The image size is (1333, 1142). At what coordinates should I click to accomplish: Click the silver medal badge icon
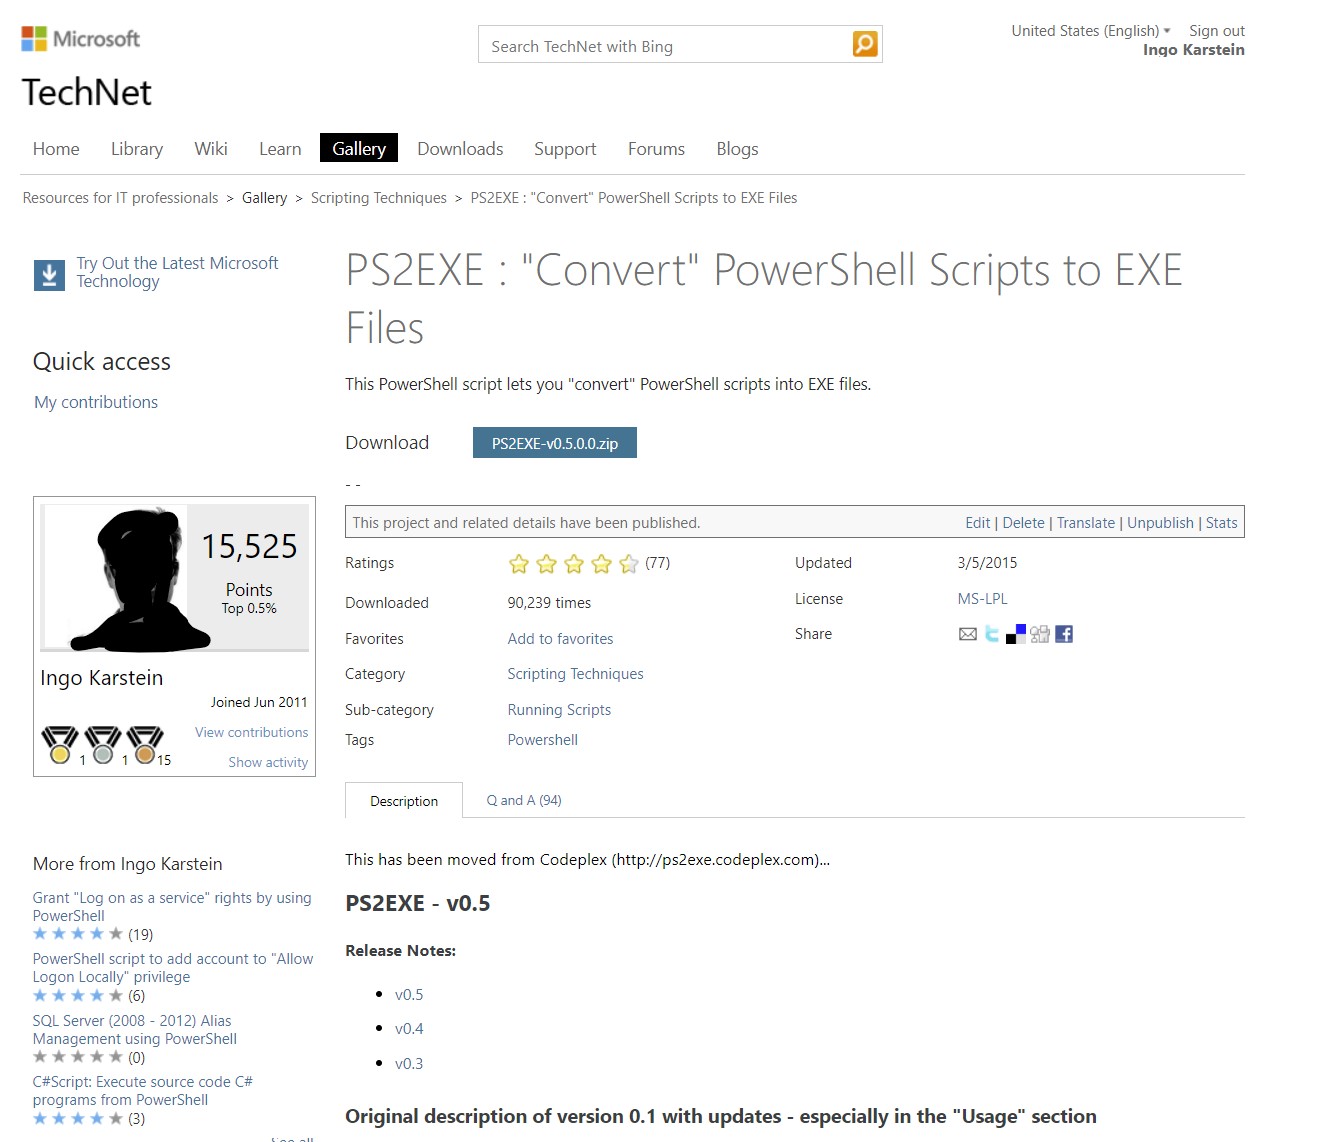pos(103,745)
